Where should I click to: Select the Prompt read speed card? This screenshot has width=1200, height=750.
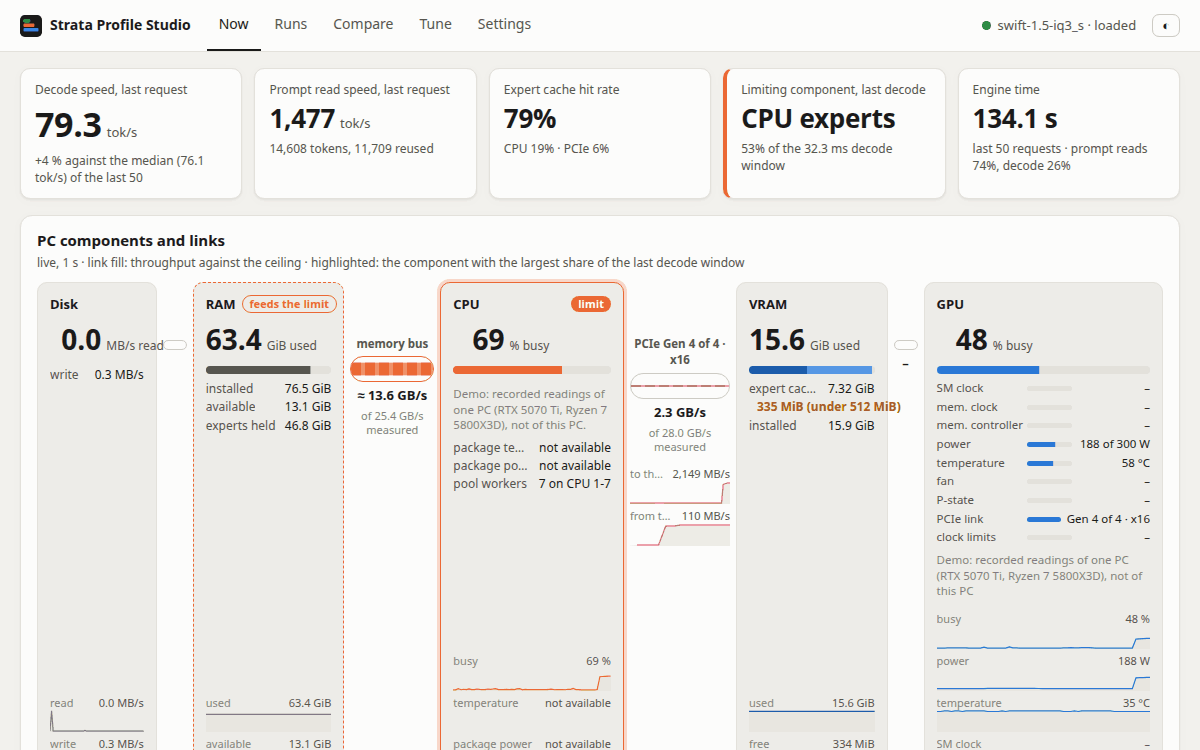365,133
